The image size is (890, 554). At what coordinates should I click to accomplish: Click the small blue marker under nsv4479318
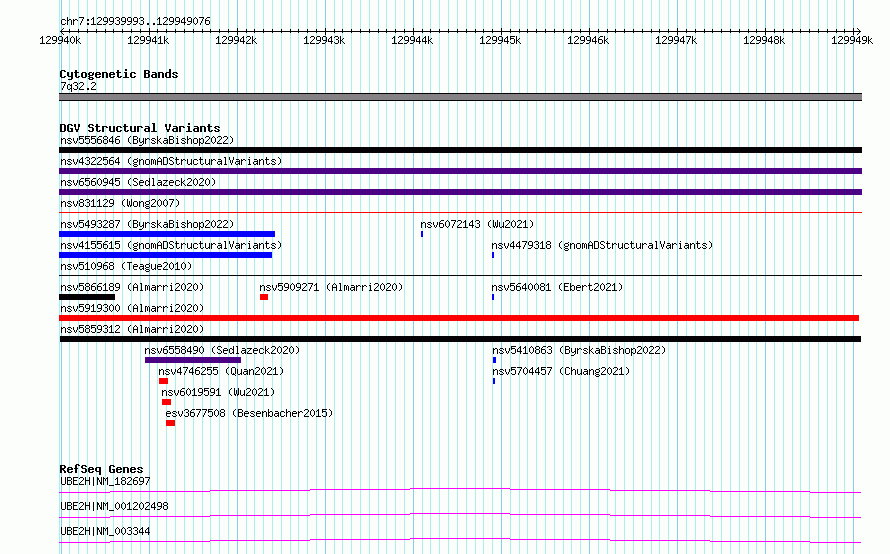point(493,255)
